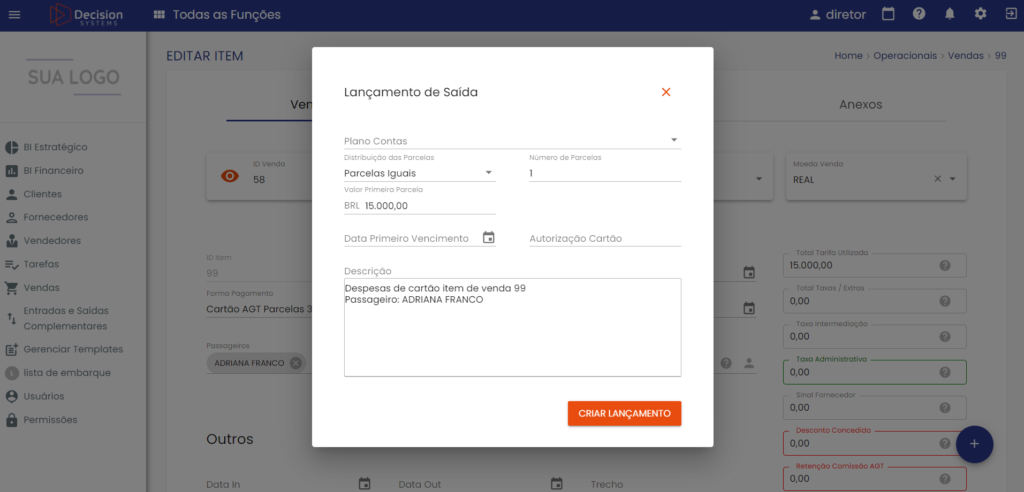
Task: Go to Vendedores in sidebar
Action: pos(43,240)
